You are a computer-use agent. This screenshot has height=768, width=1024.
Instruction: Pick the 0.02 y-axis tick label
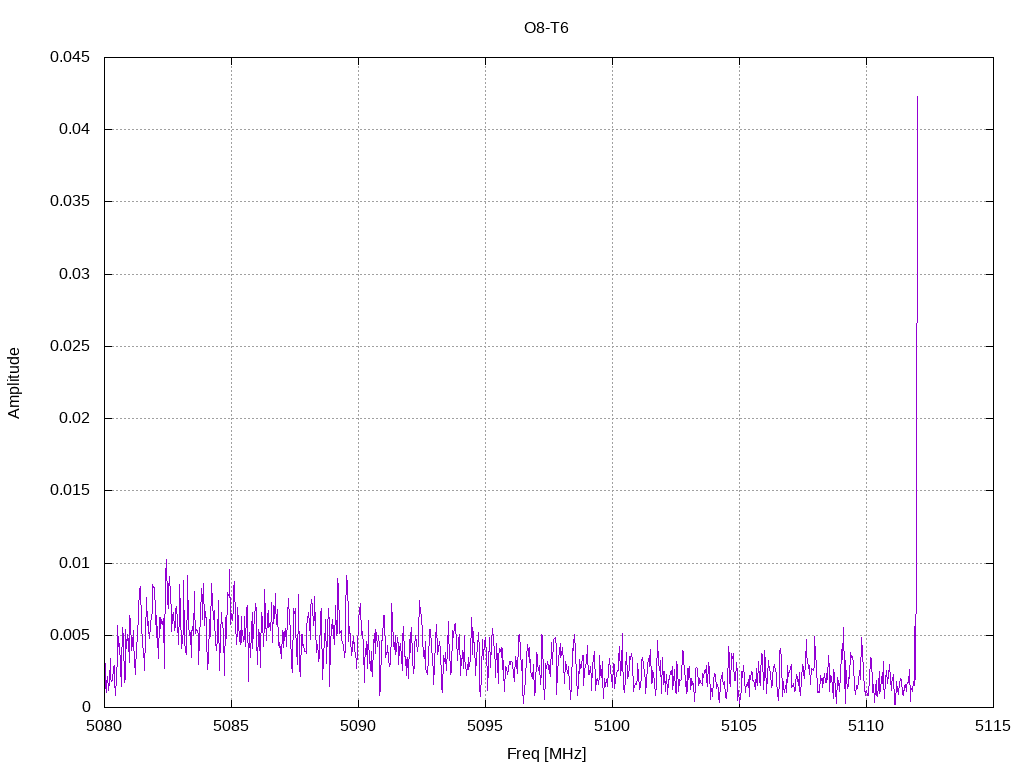coord(74,418)
